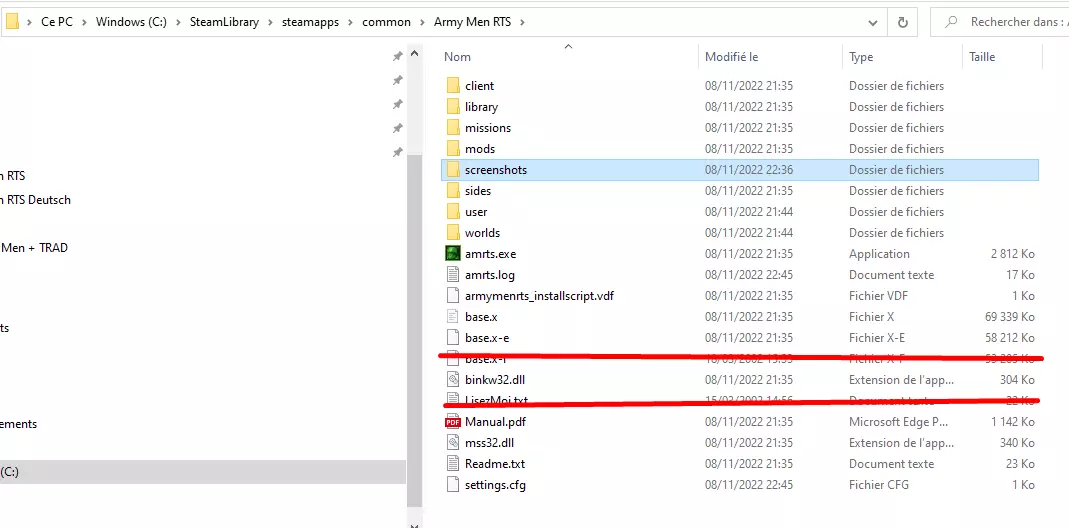
Task: Open the address bar history dropdown
Action: (x=873, y=23)
